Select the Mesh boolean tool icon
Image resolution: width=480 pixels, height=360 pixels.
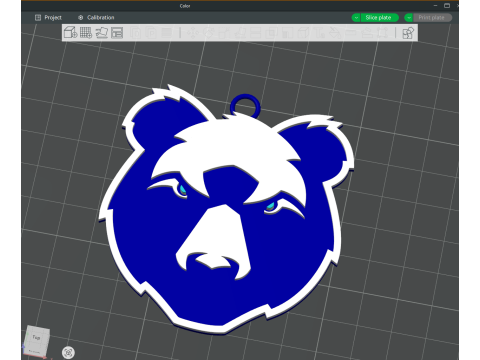(x=271, y=33)
